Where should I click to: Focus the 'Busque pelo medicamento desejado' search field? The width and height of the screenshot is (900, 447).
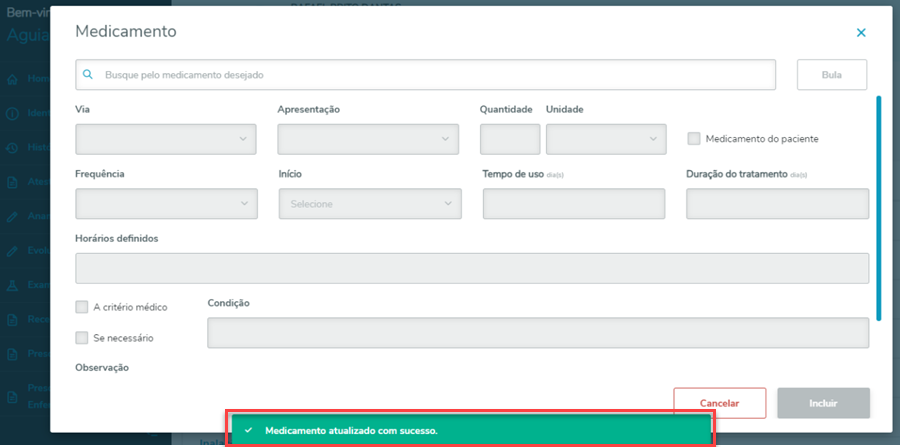(425, 75)
